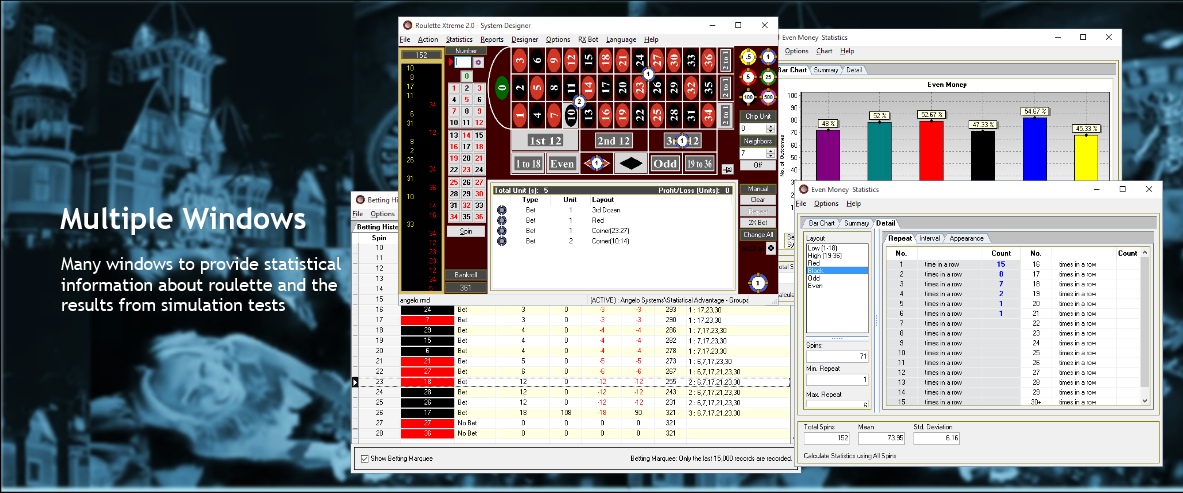Open the Designer menu
The image size is (1183, 493).
(x=525, y=40)
